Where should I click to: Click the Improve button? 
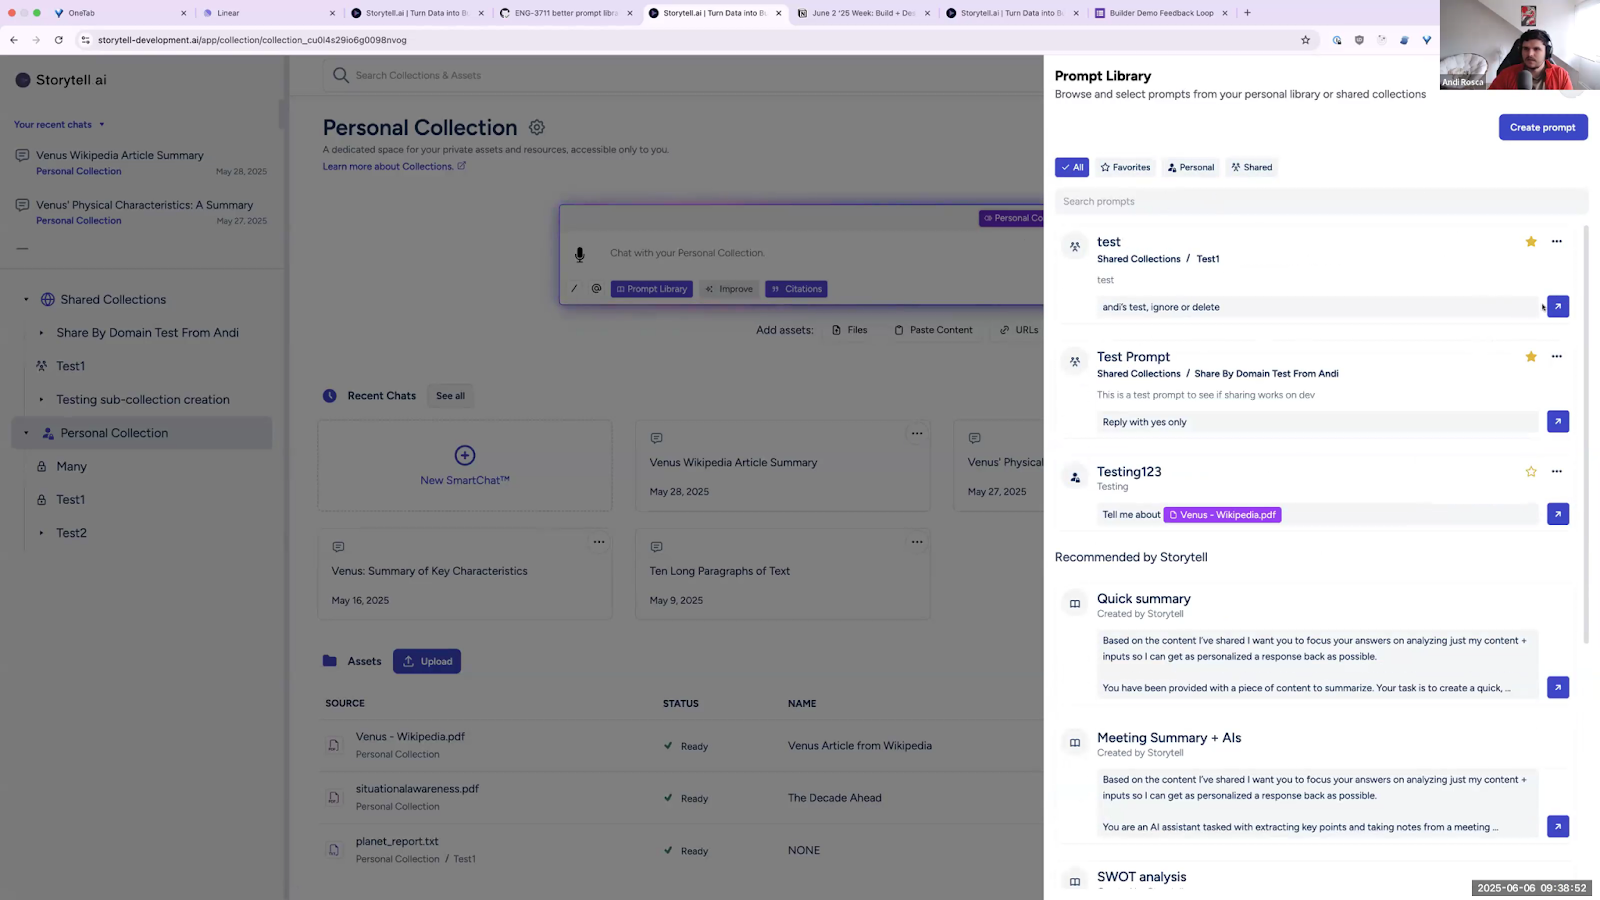[x=729, y=289]
